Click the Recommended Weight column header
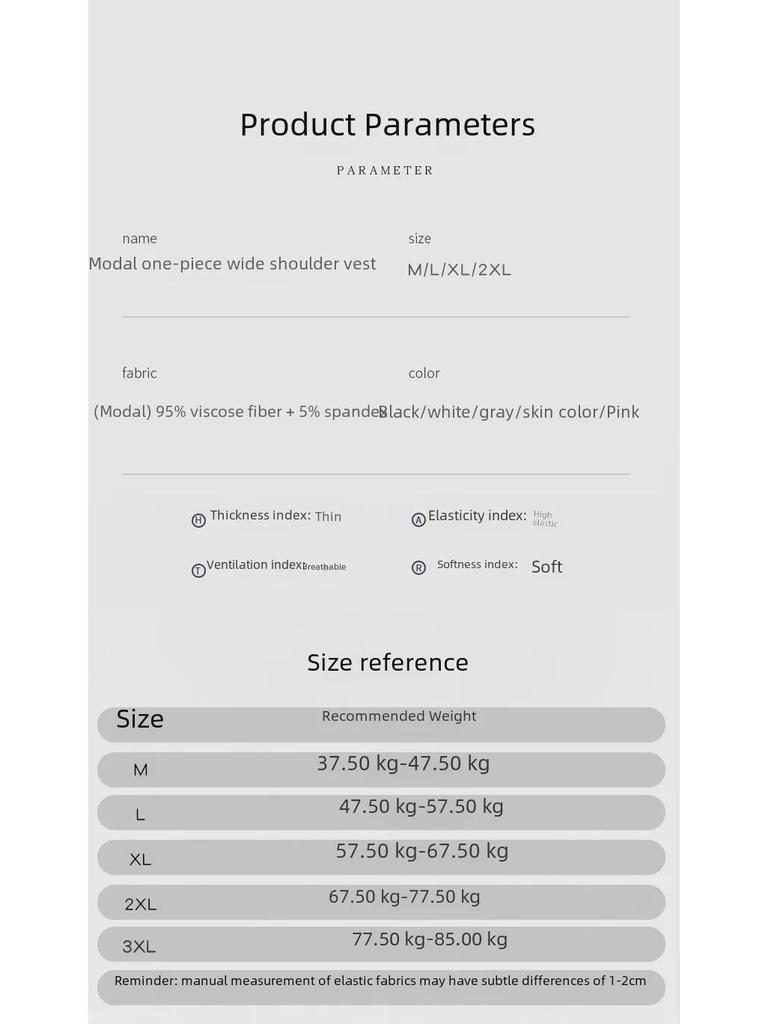The image size is (768, 1024). [x=399, y=716]
